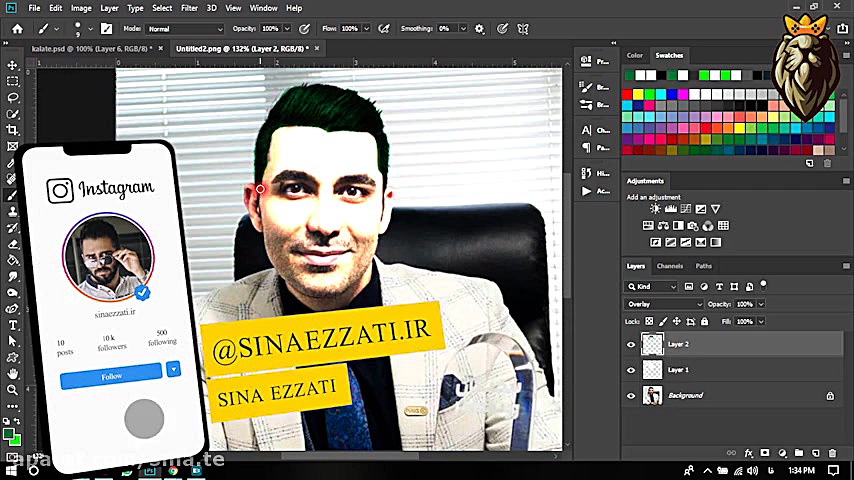854x480 pixels.
Task: Toggle visibility of the Background layer
Action: [x=630, y=396]
